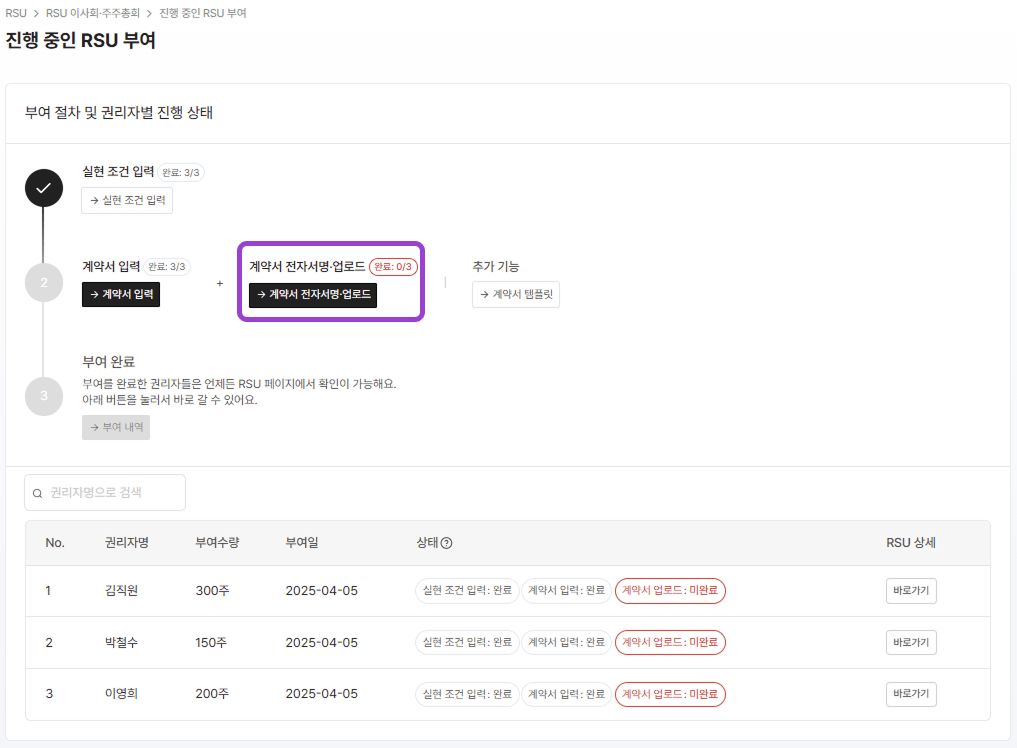Click 계약서 입력: 완료 tag for 이영희
1017x748 pixels.
tap(566, 694)
